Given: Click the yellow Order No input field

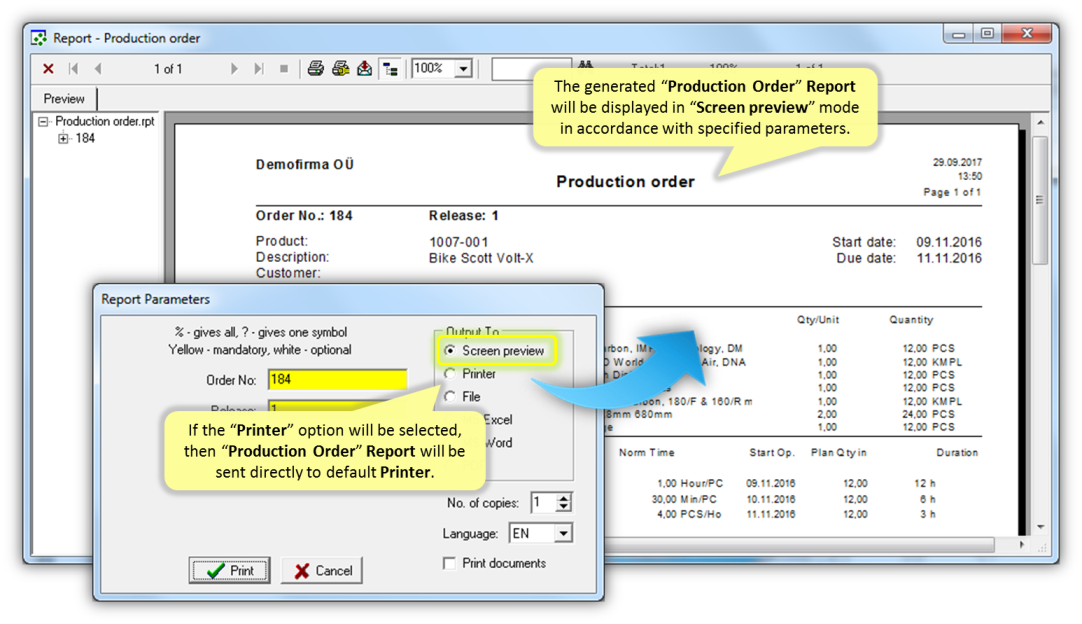Looking at the screenshot, I should 337,380.
